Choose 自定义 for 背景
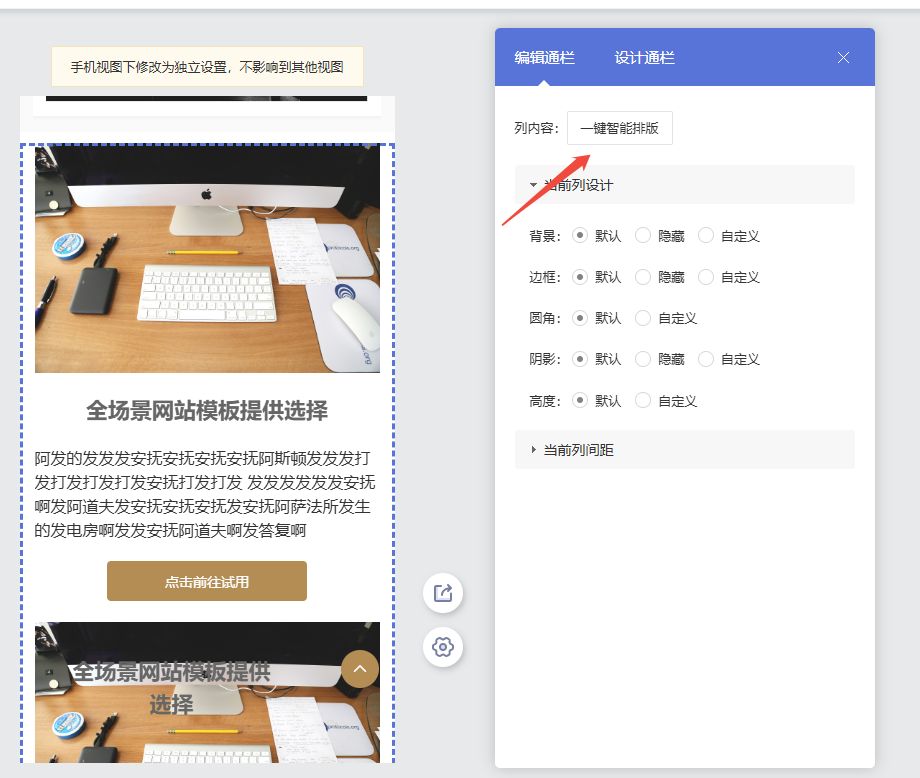The width and height of the screenshot is (920, 778). [x=706, y=236]
